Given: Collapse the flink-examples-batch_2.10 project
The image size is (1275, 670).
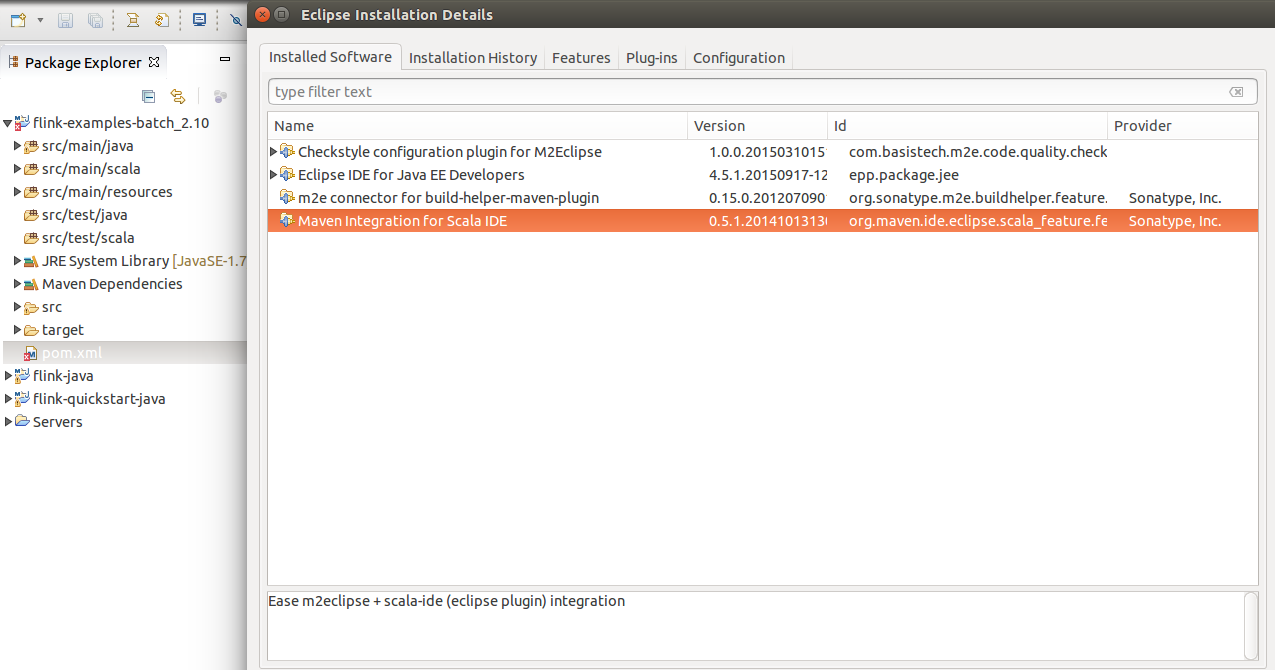Looking at the screenshot, I should [x=7, y=124].
